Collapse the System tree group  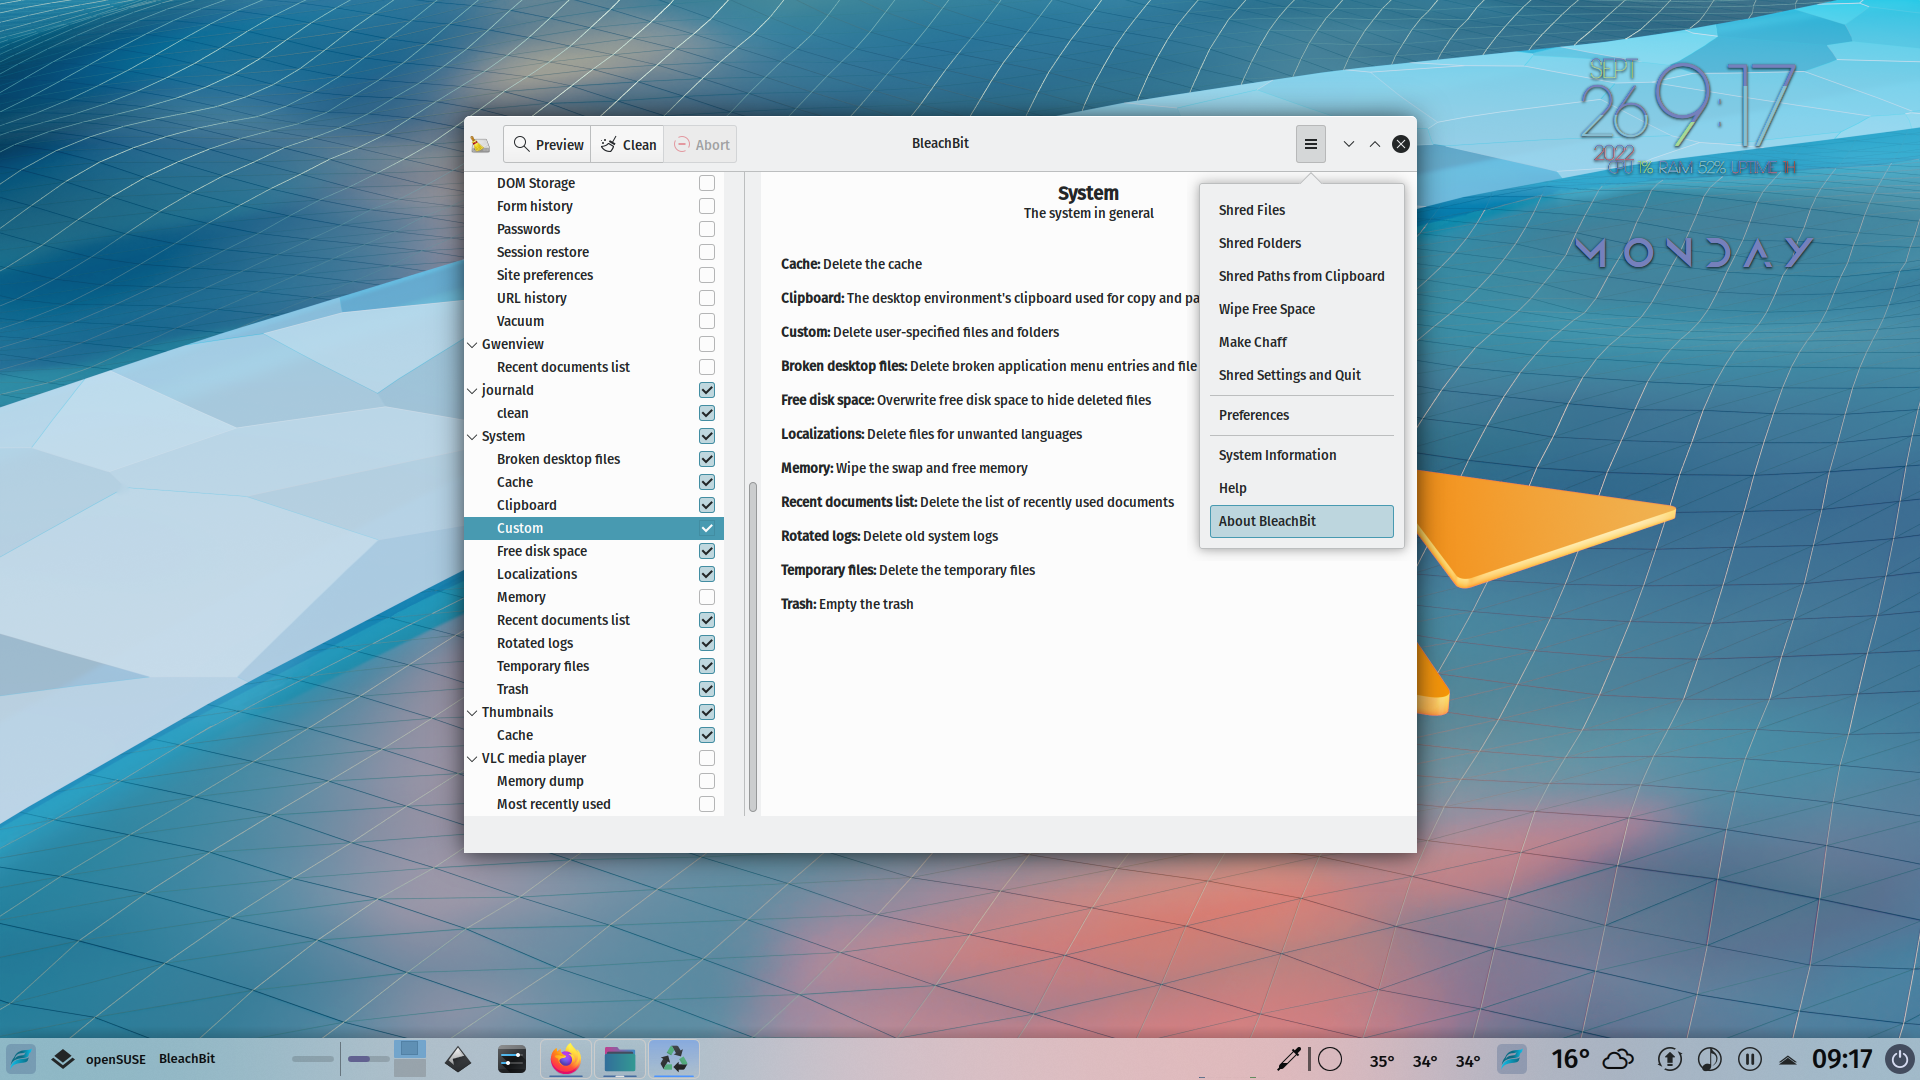pyautogui.click(x=472, y=437)
